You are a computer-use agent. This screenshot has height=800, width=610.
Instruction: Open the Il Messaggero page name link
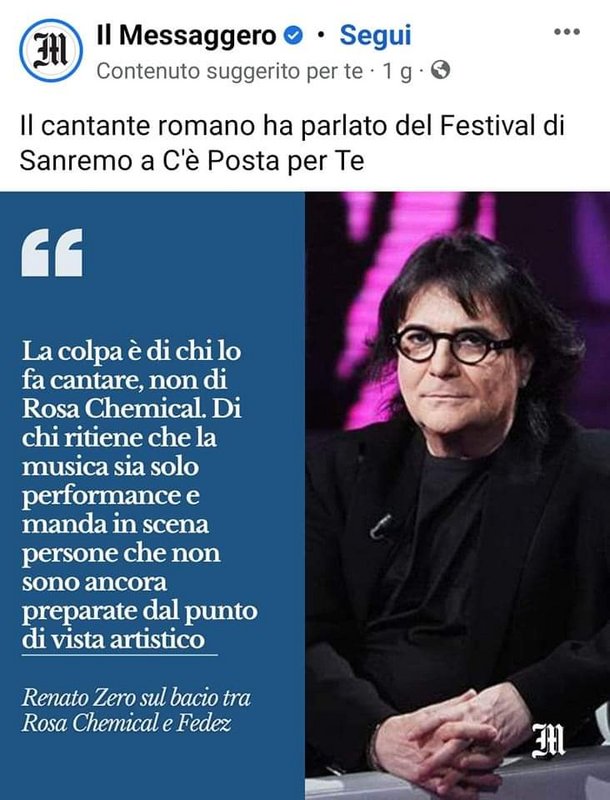point(186,36)
